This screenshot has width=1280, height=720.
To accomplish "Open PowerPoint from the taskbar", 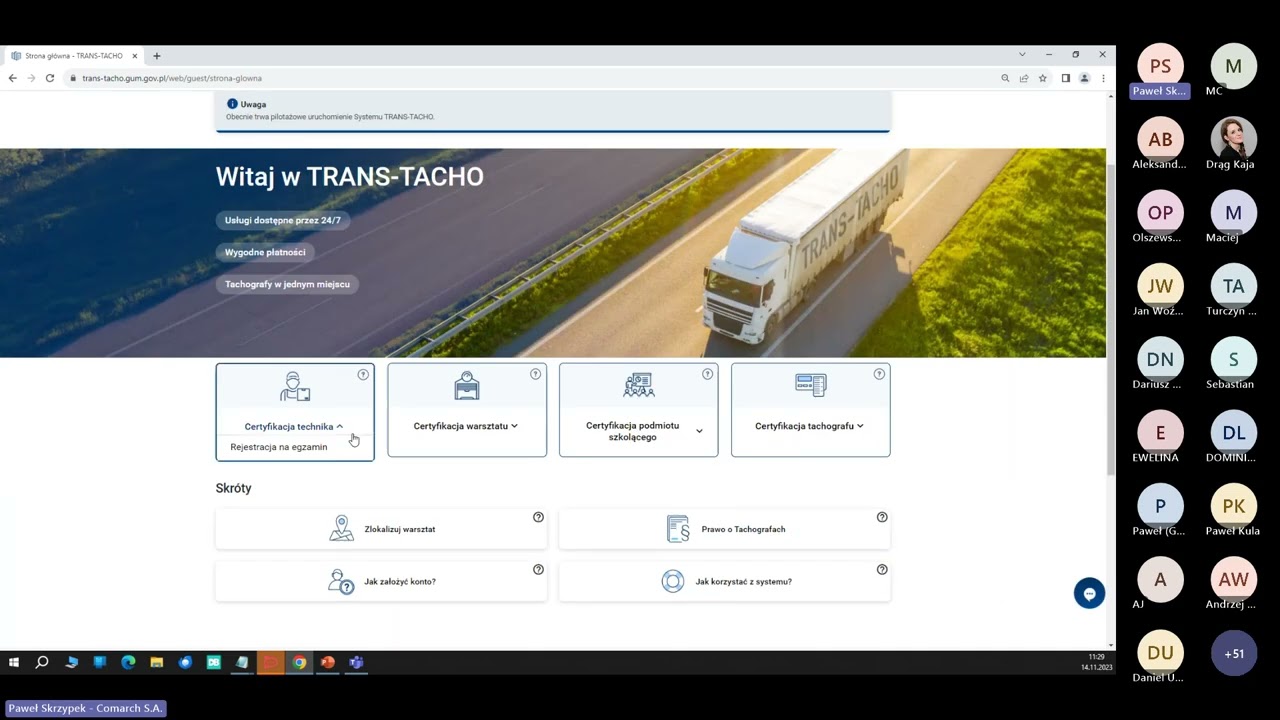I will 327,662.
